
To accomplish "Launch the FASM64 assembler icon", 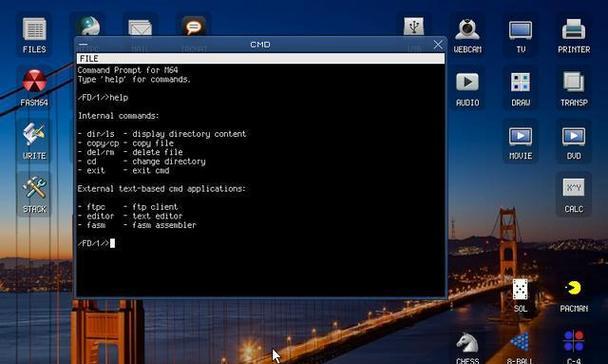I will pos(34,88).
